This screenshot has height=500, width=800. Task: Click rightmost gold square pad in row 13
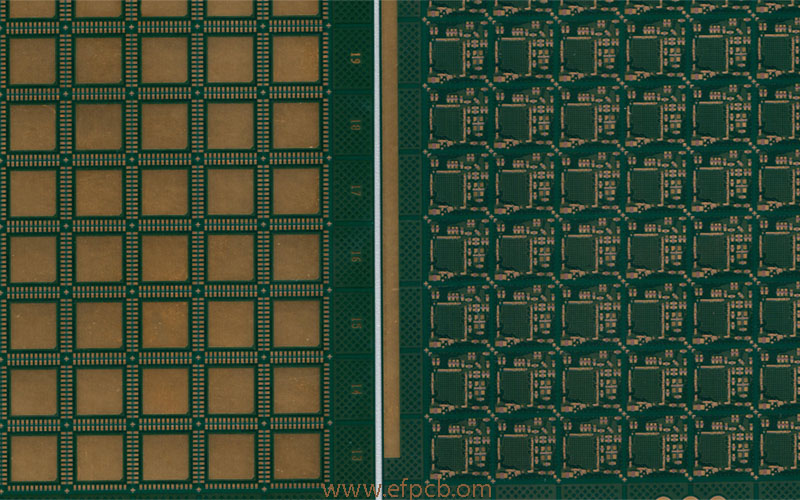296,456
